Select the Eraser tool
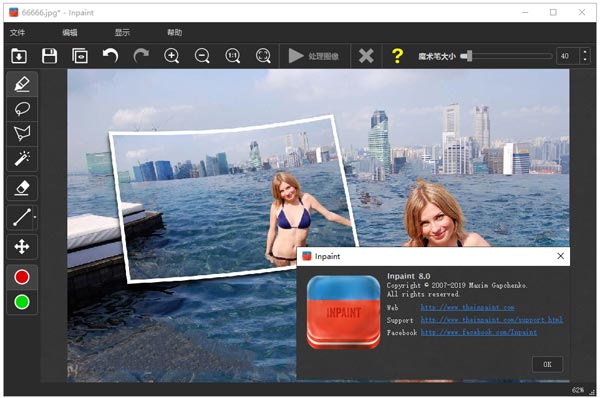 (x=22, y=188)
